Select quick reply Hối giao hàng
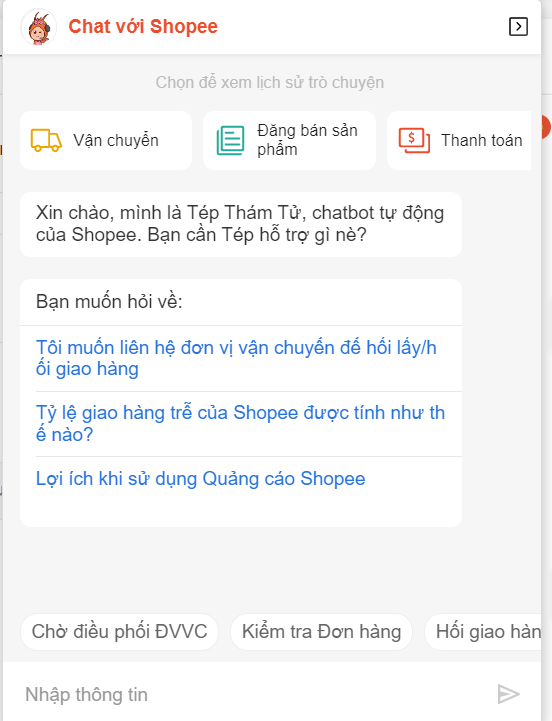 pyautogui.click(x=483, y=632)
